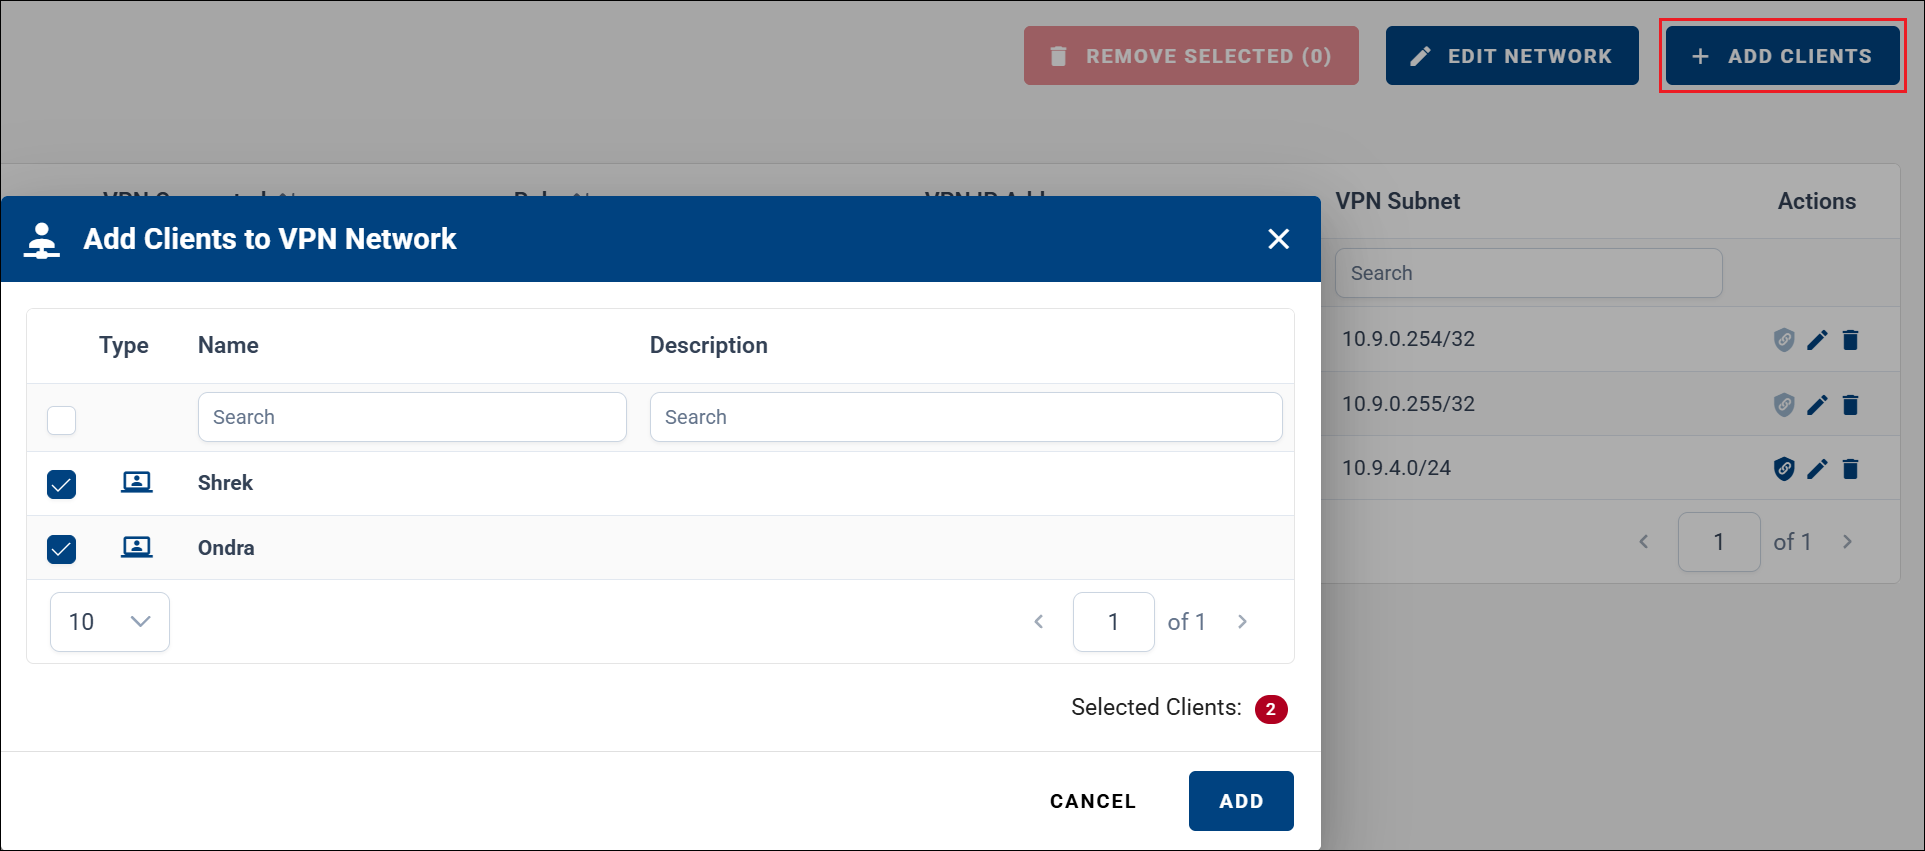1925x851 pixels.
Task: Click the background table page number field
Action: click(1719, 542)
